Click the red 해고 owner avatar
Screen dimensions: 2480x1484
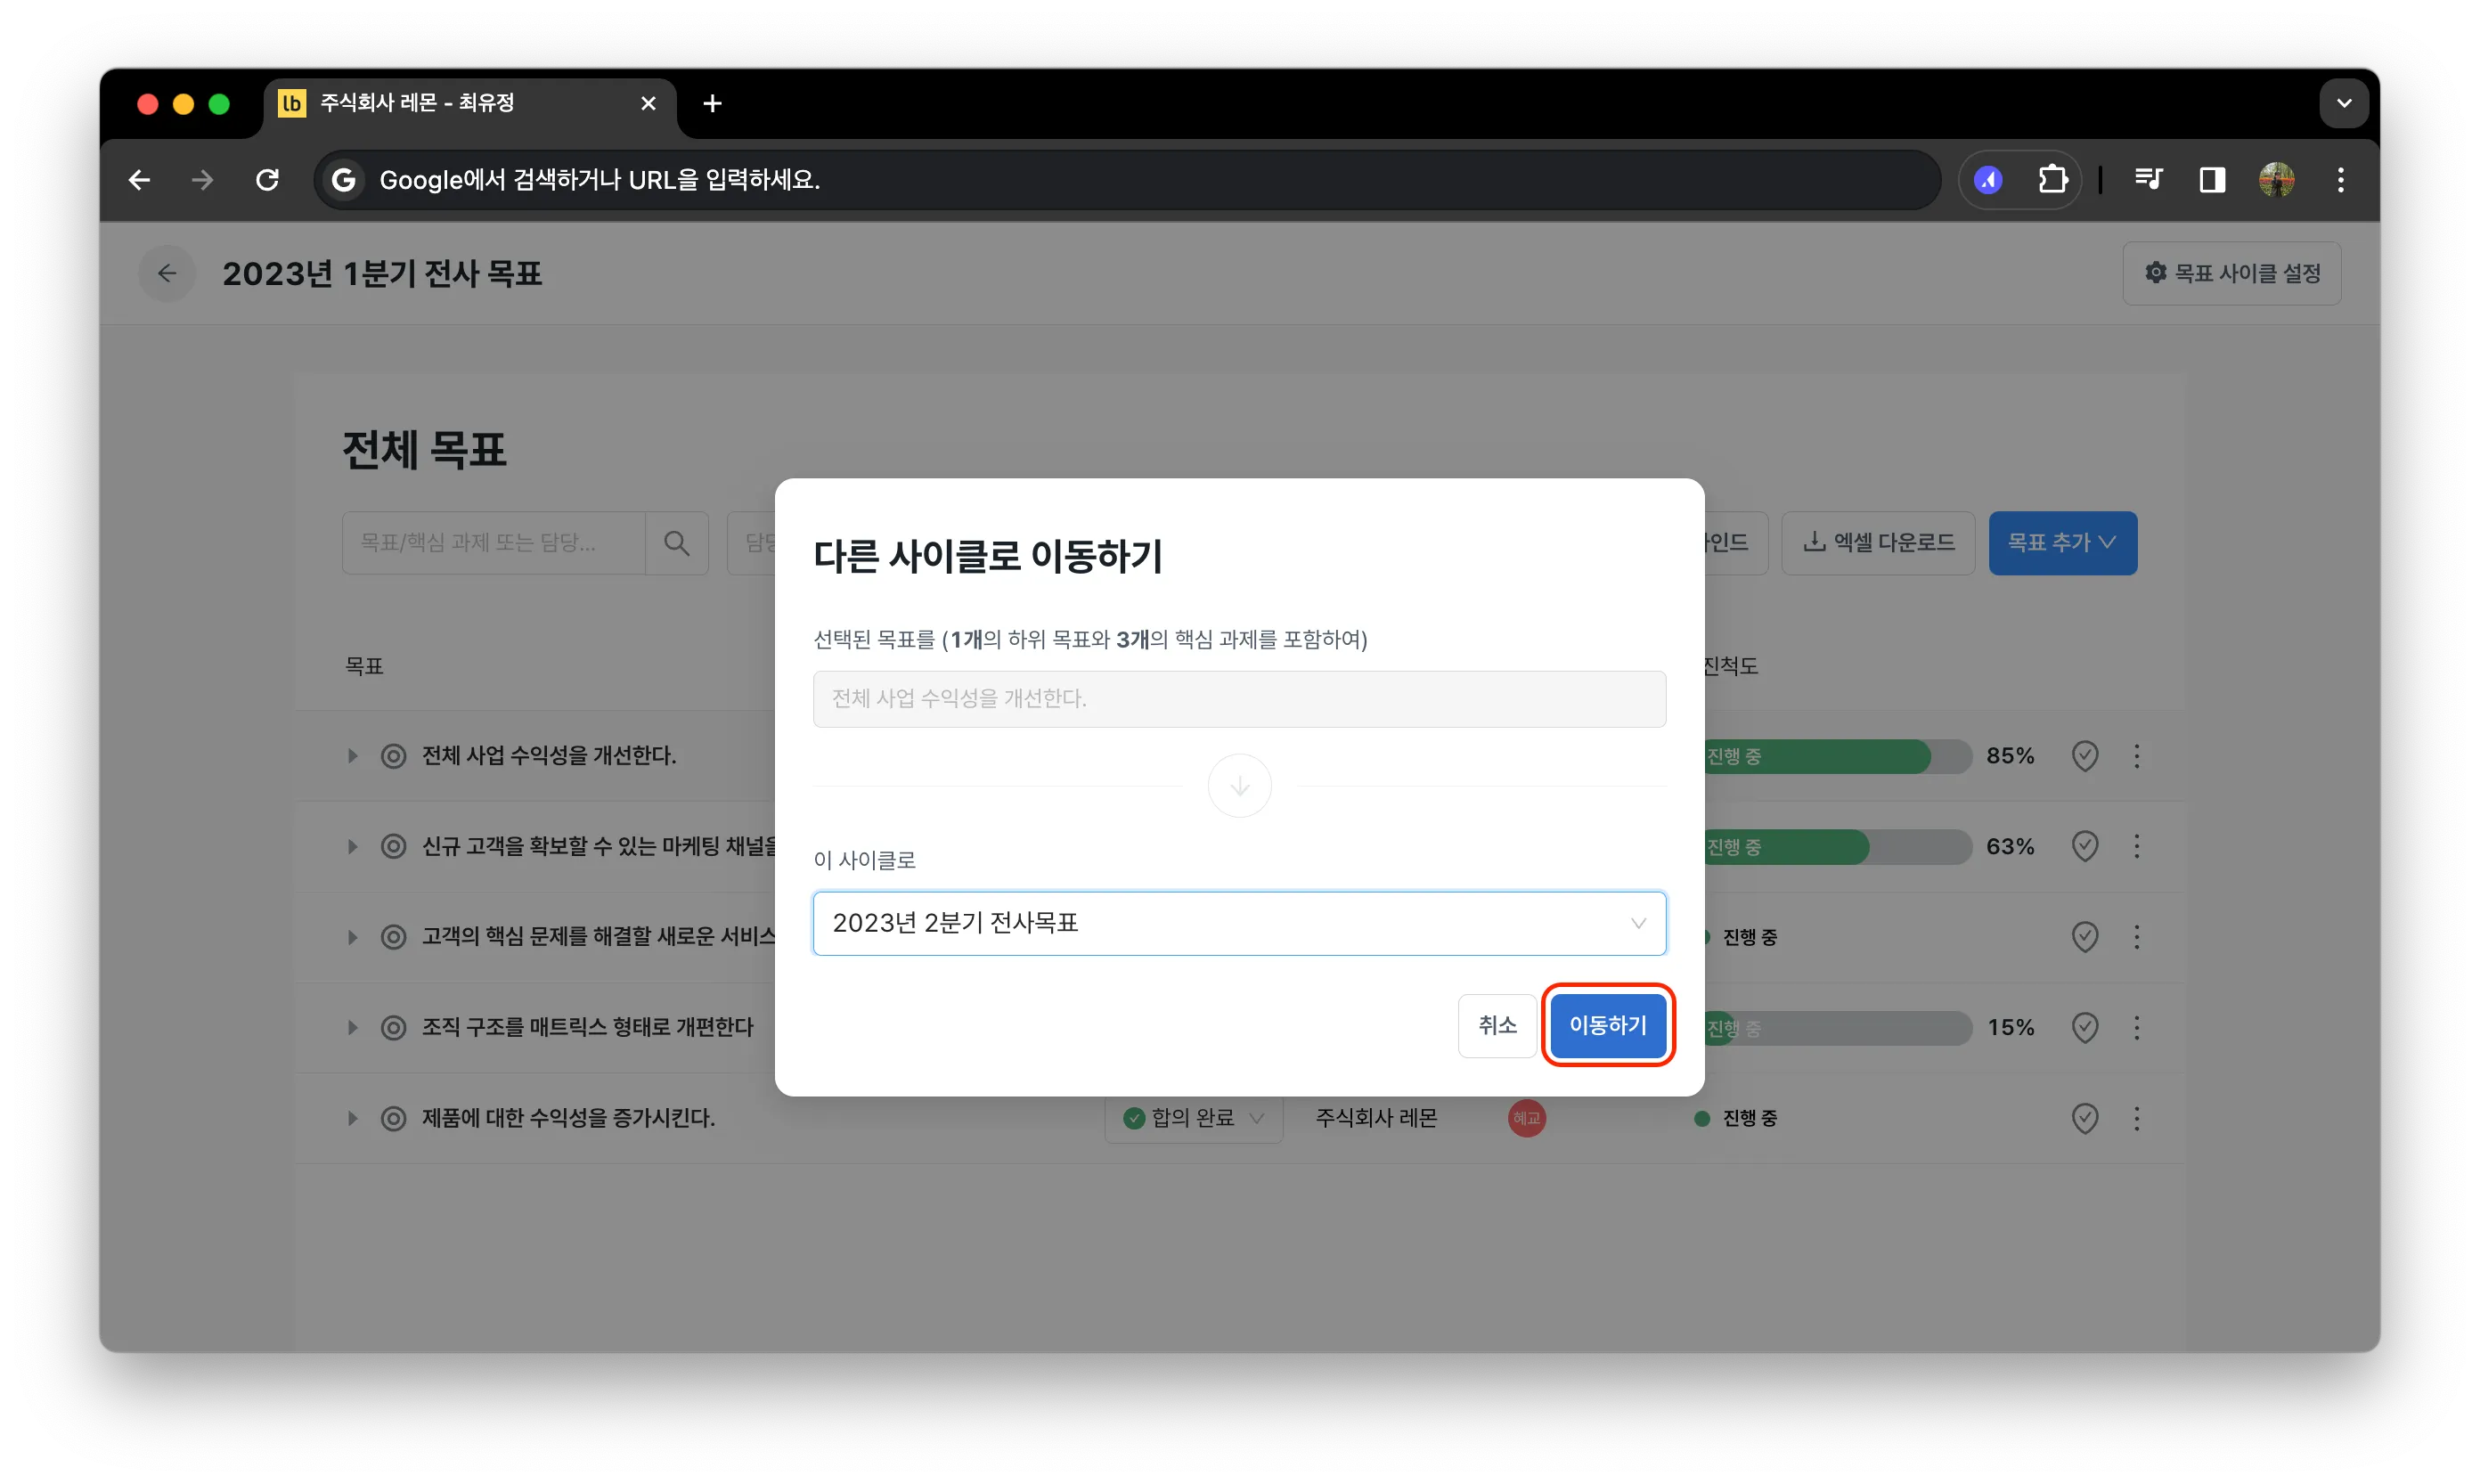pyautogui.click(x=1526, y=1118)
